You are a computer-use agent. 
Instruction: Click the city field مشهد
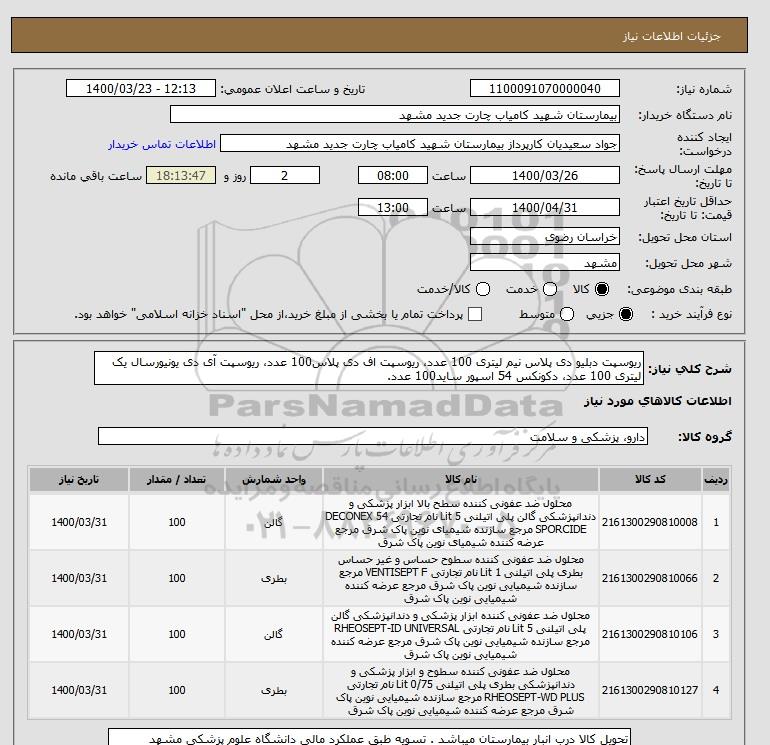pyautogui.click(x=545, y=263)
